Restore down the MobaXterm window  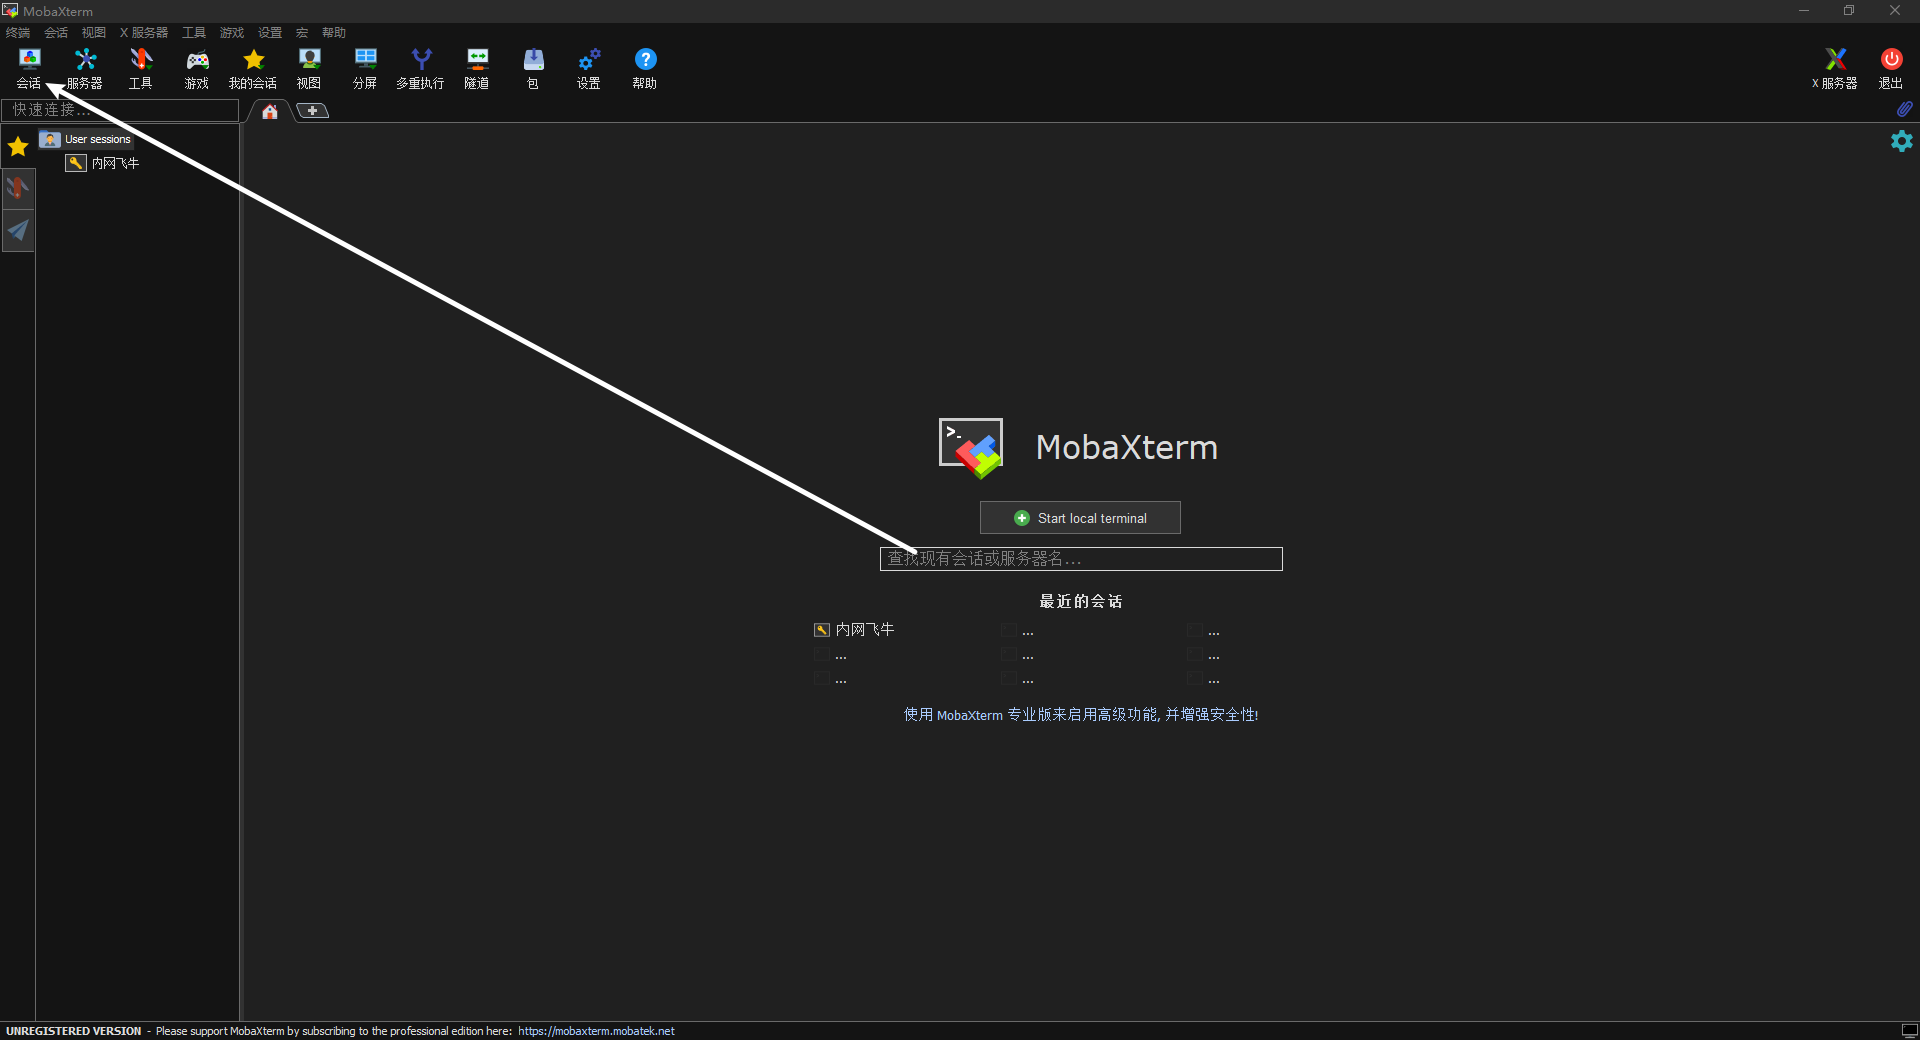pos(1849,11)
